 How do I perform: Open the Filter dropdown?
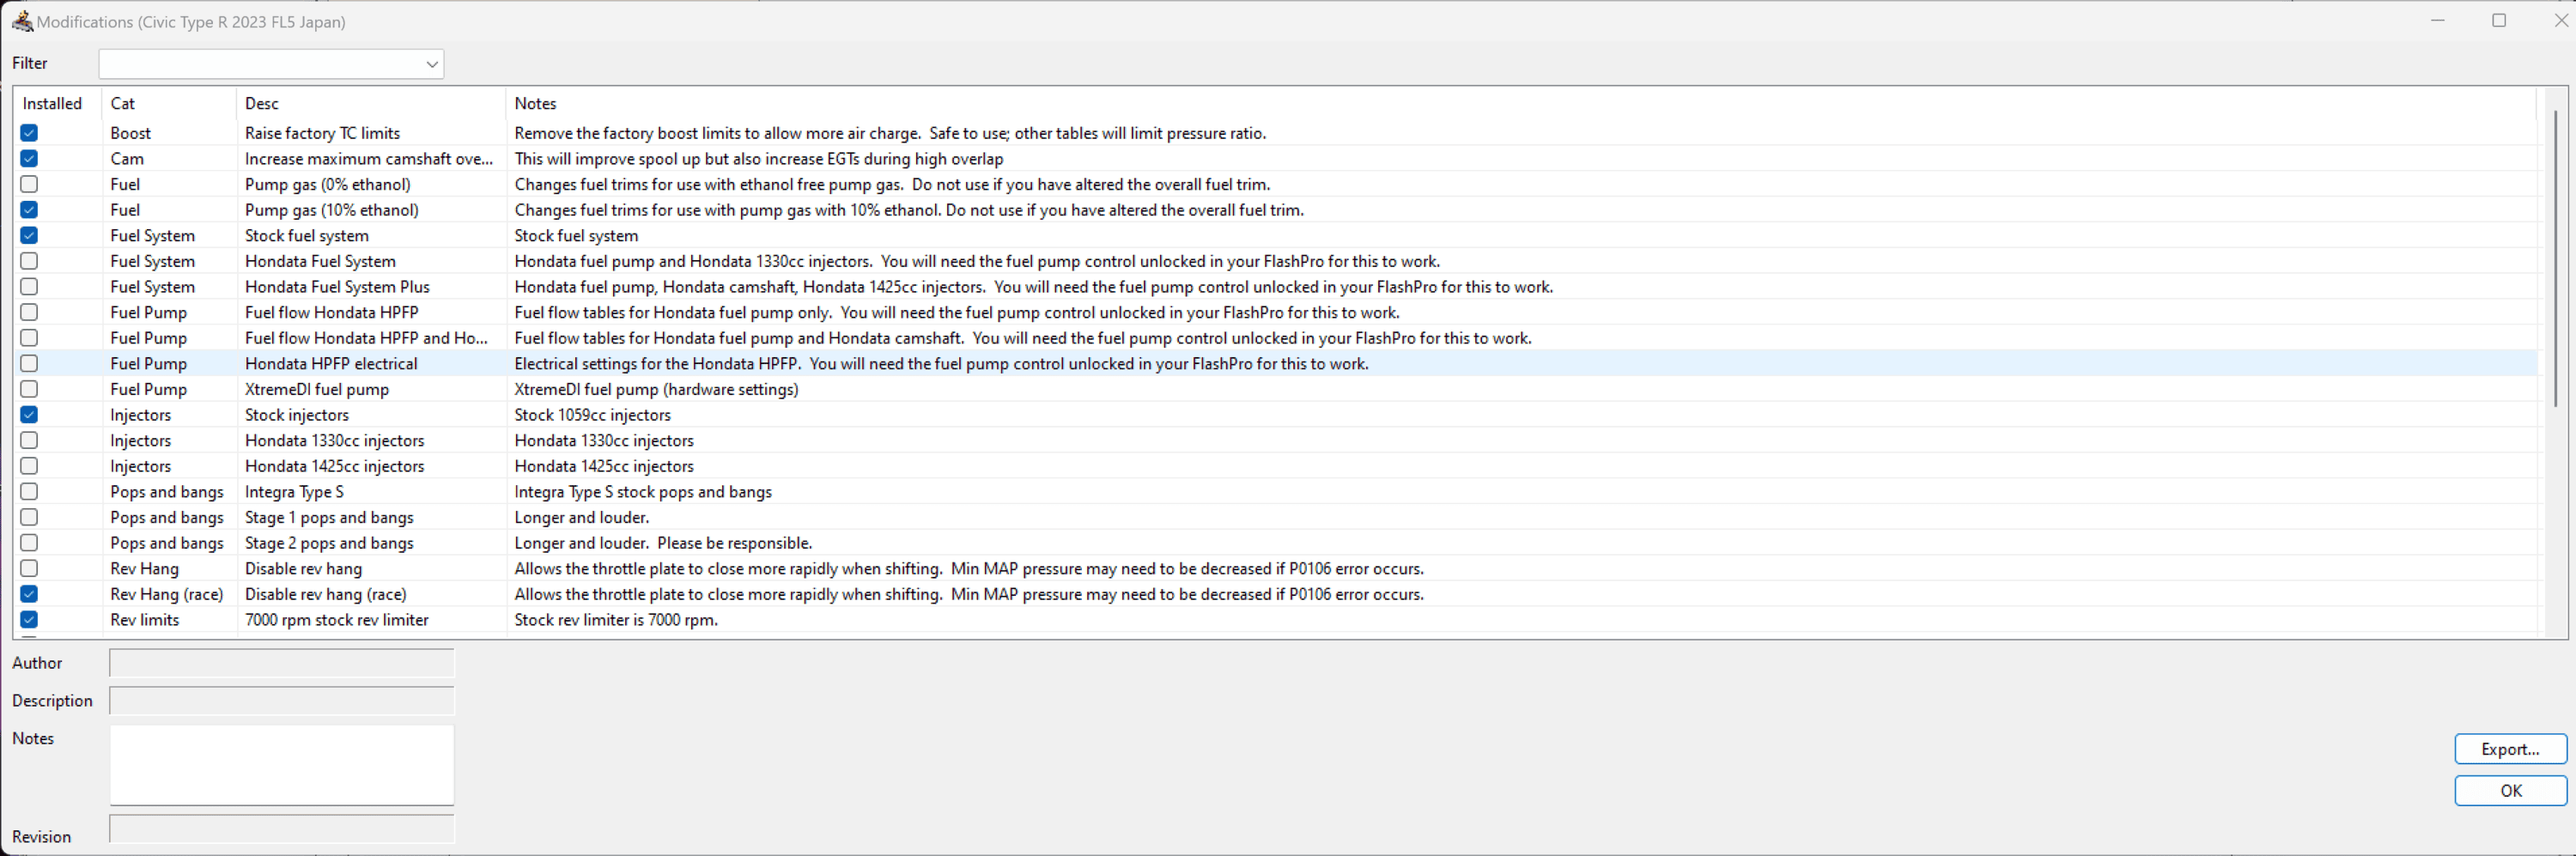pos(432,64)
